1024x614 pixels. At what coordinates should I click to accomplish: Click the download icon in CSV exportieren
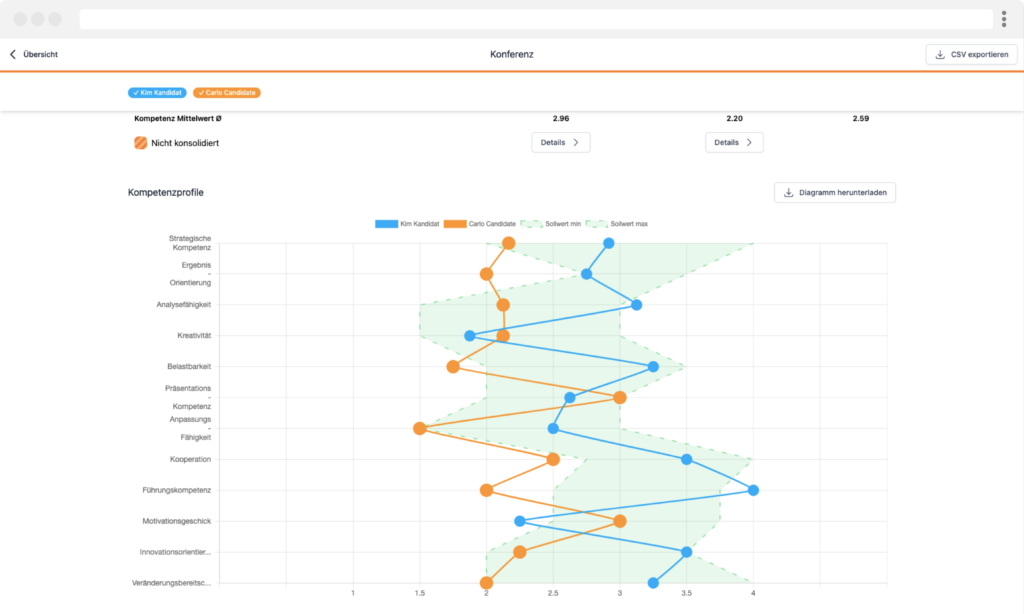point(940,54)
